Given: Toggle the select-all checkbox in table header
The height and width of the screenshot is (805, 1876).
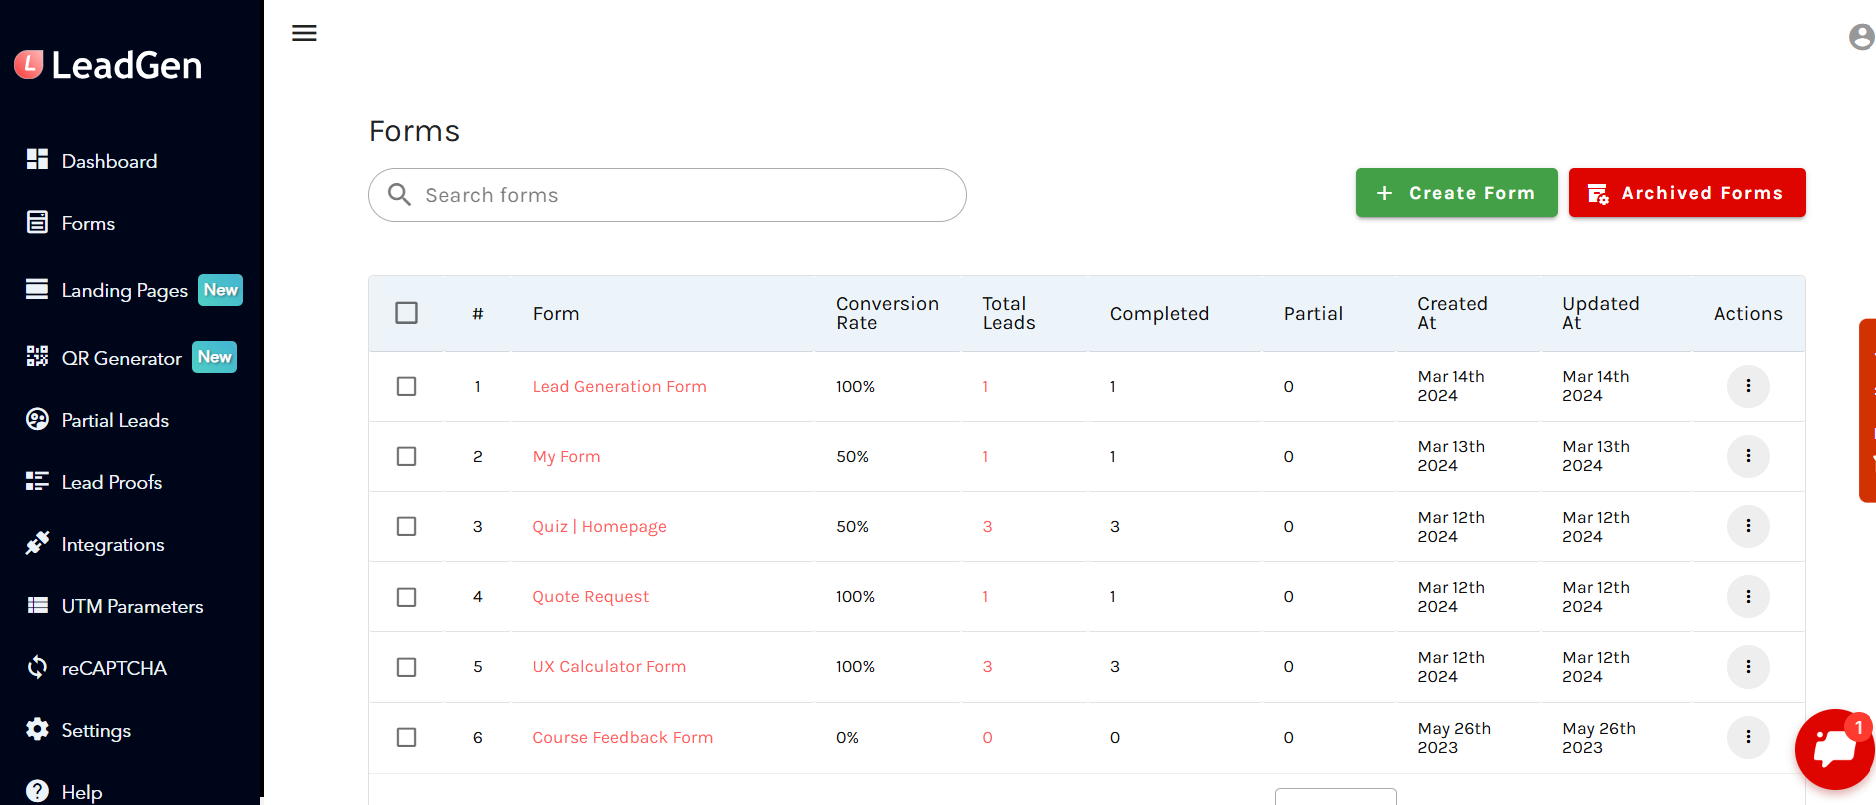Looking at the screenshot, I should pyautogui.click(x=406, y=313).
